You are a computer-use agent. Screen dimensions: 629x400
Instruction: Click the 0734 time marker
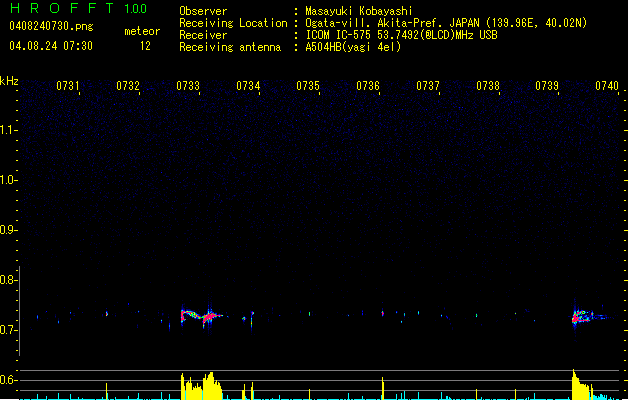click(x=248, y=86)
